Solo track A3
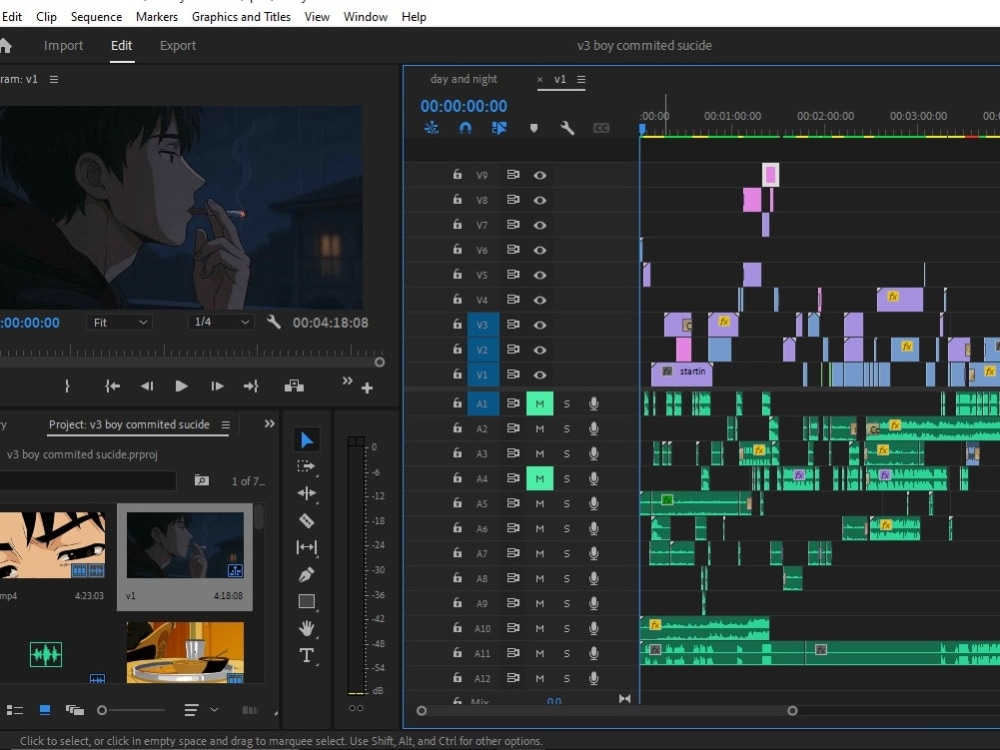This screenshot has width=1000, height=750. tap(566, 453)
